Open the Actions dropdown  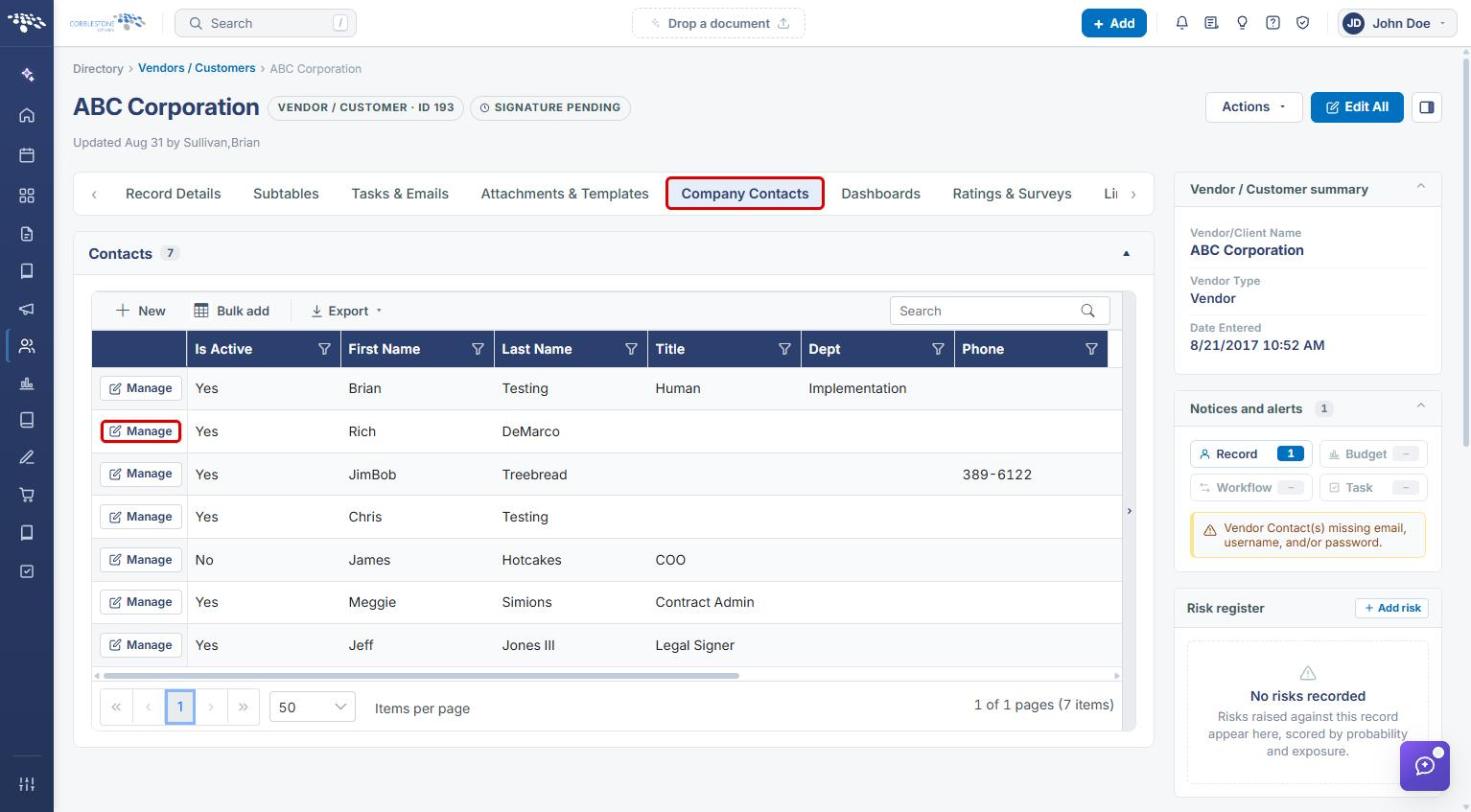coord(1254,107)
